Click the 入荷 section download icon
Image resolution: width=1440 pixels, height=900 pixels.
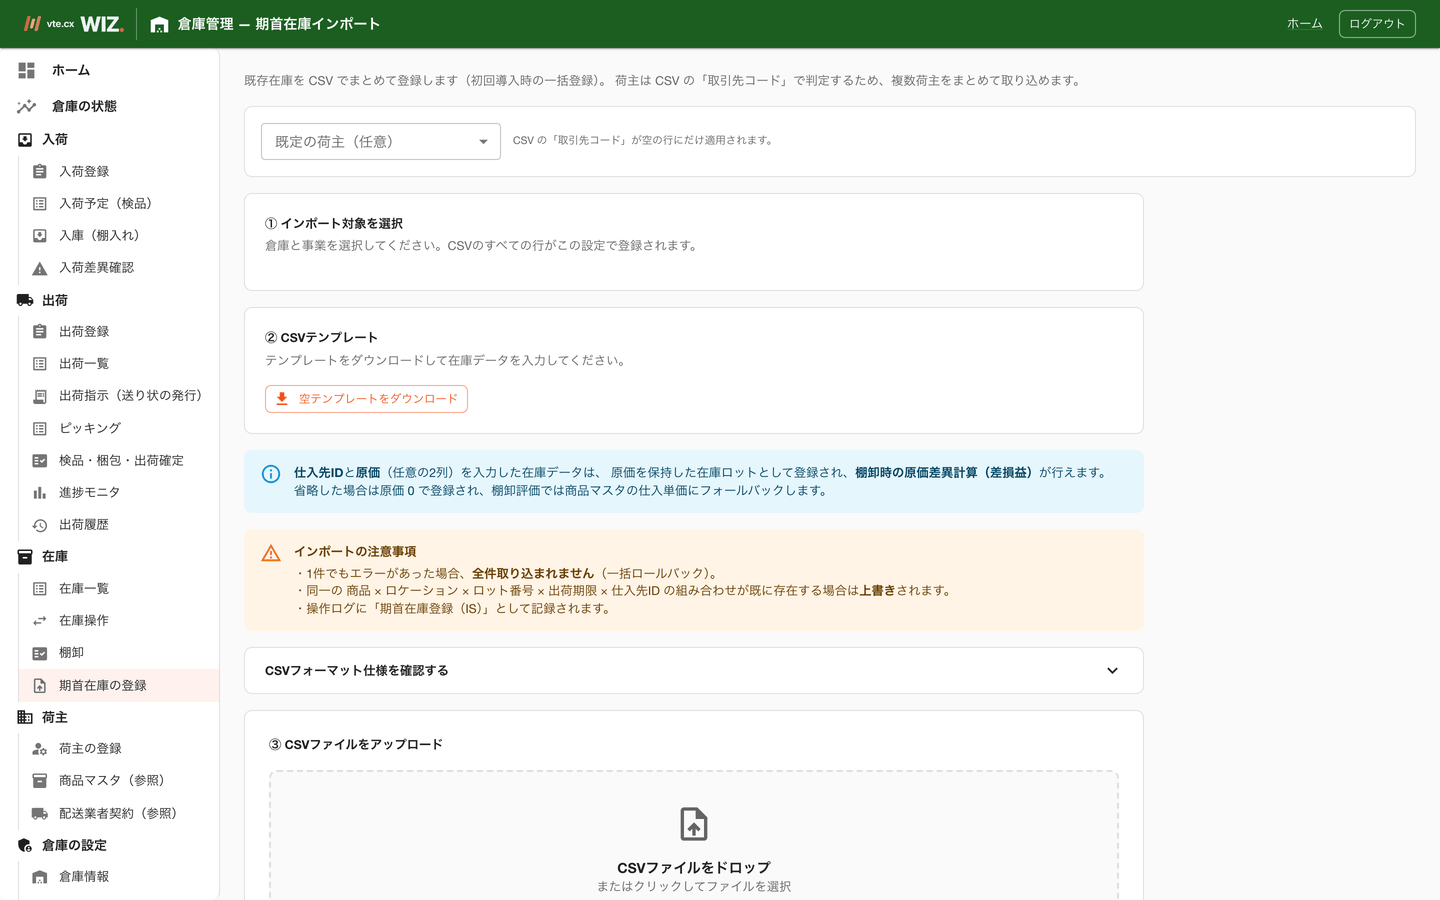point(25,140)
